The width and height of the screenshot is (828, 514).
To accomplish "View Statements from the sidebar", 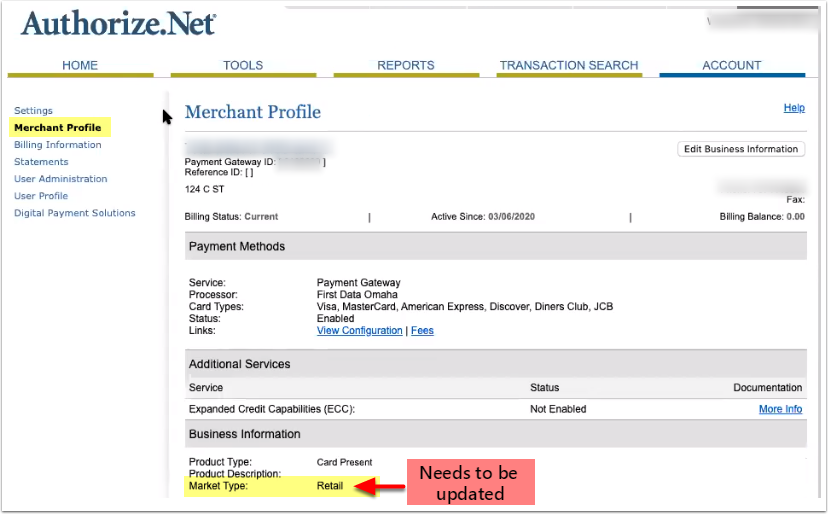I will (x=41, y=162).
